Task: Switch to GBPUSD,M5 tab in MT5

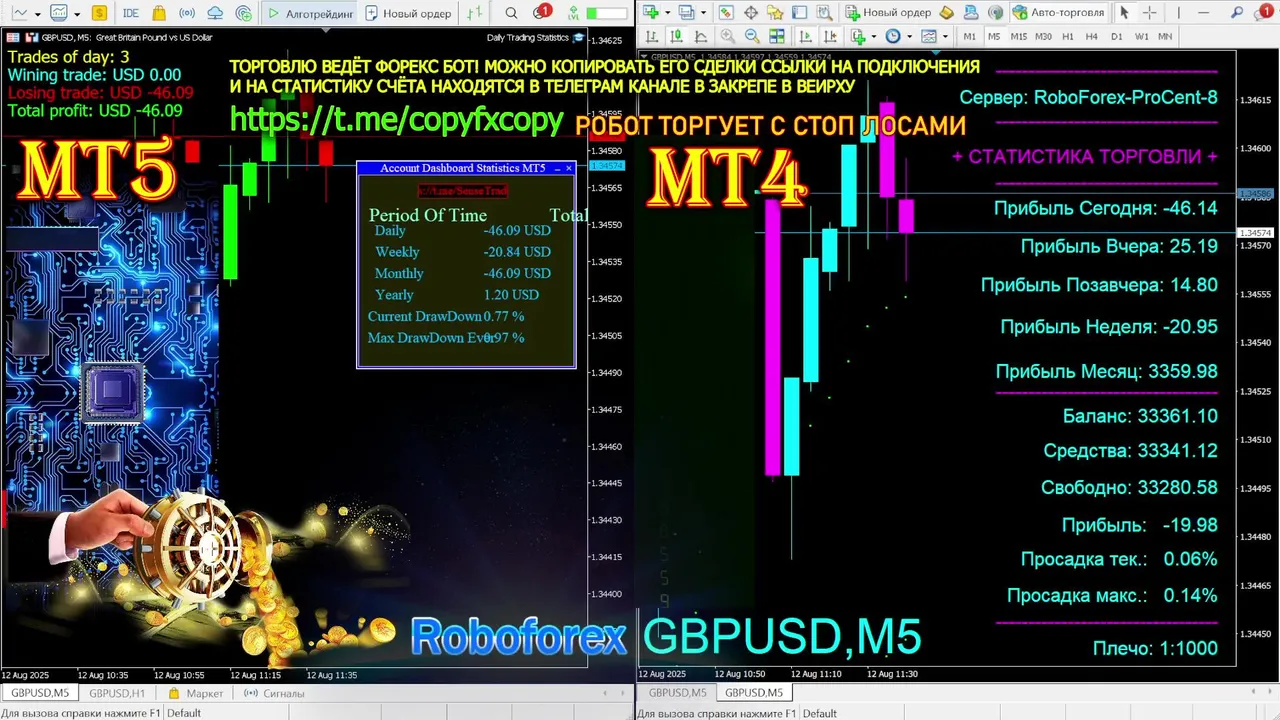Action: (40, 693)
